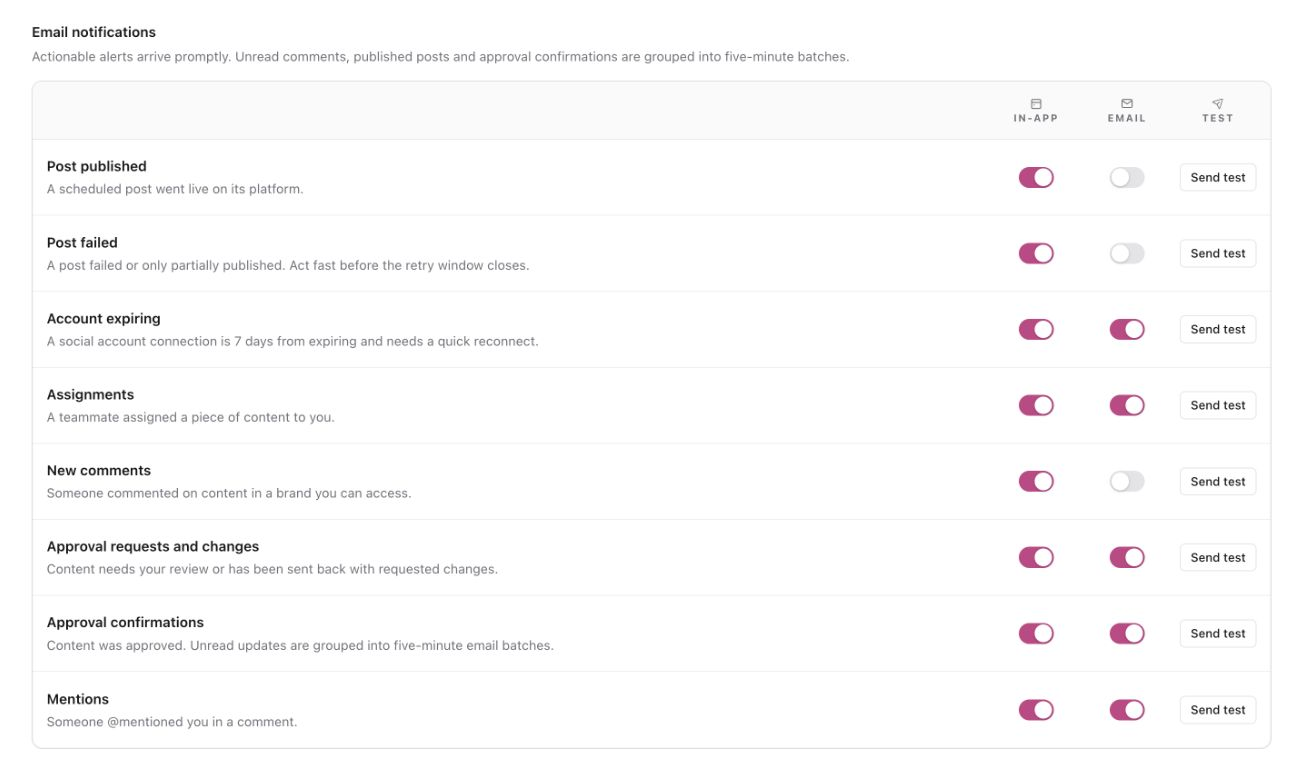The height and width of the screenshot is (777, 1304).
Task: Click the Approval requests and changes title
Action: click(x=153, y=546)
